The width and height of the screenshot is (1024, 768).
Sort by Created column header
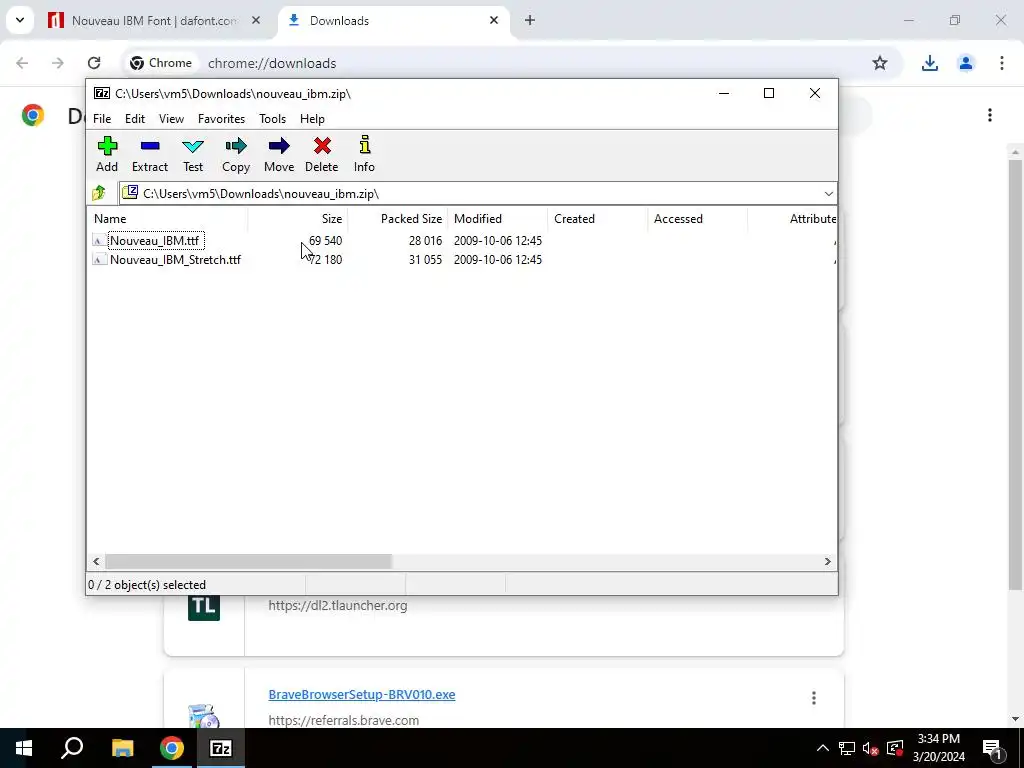pos(597,219)
